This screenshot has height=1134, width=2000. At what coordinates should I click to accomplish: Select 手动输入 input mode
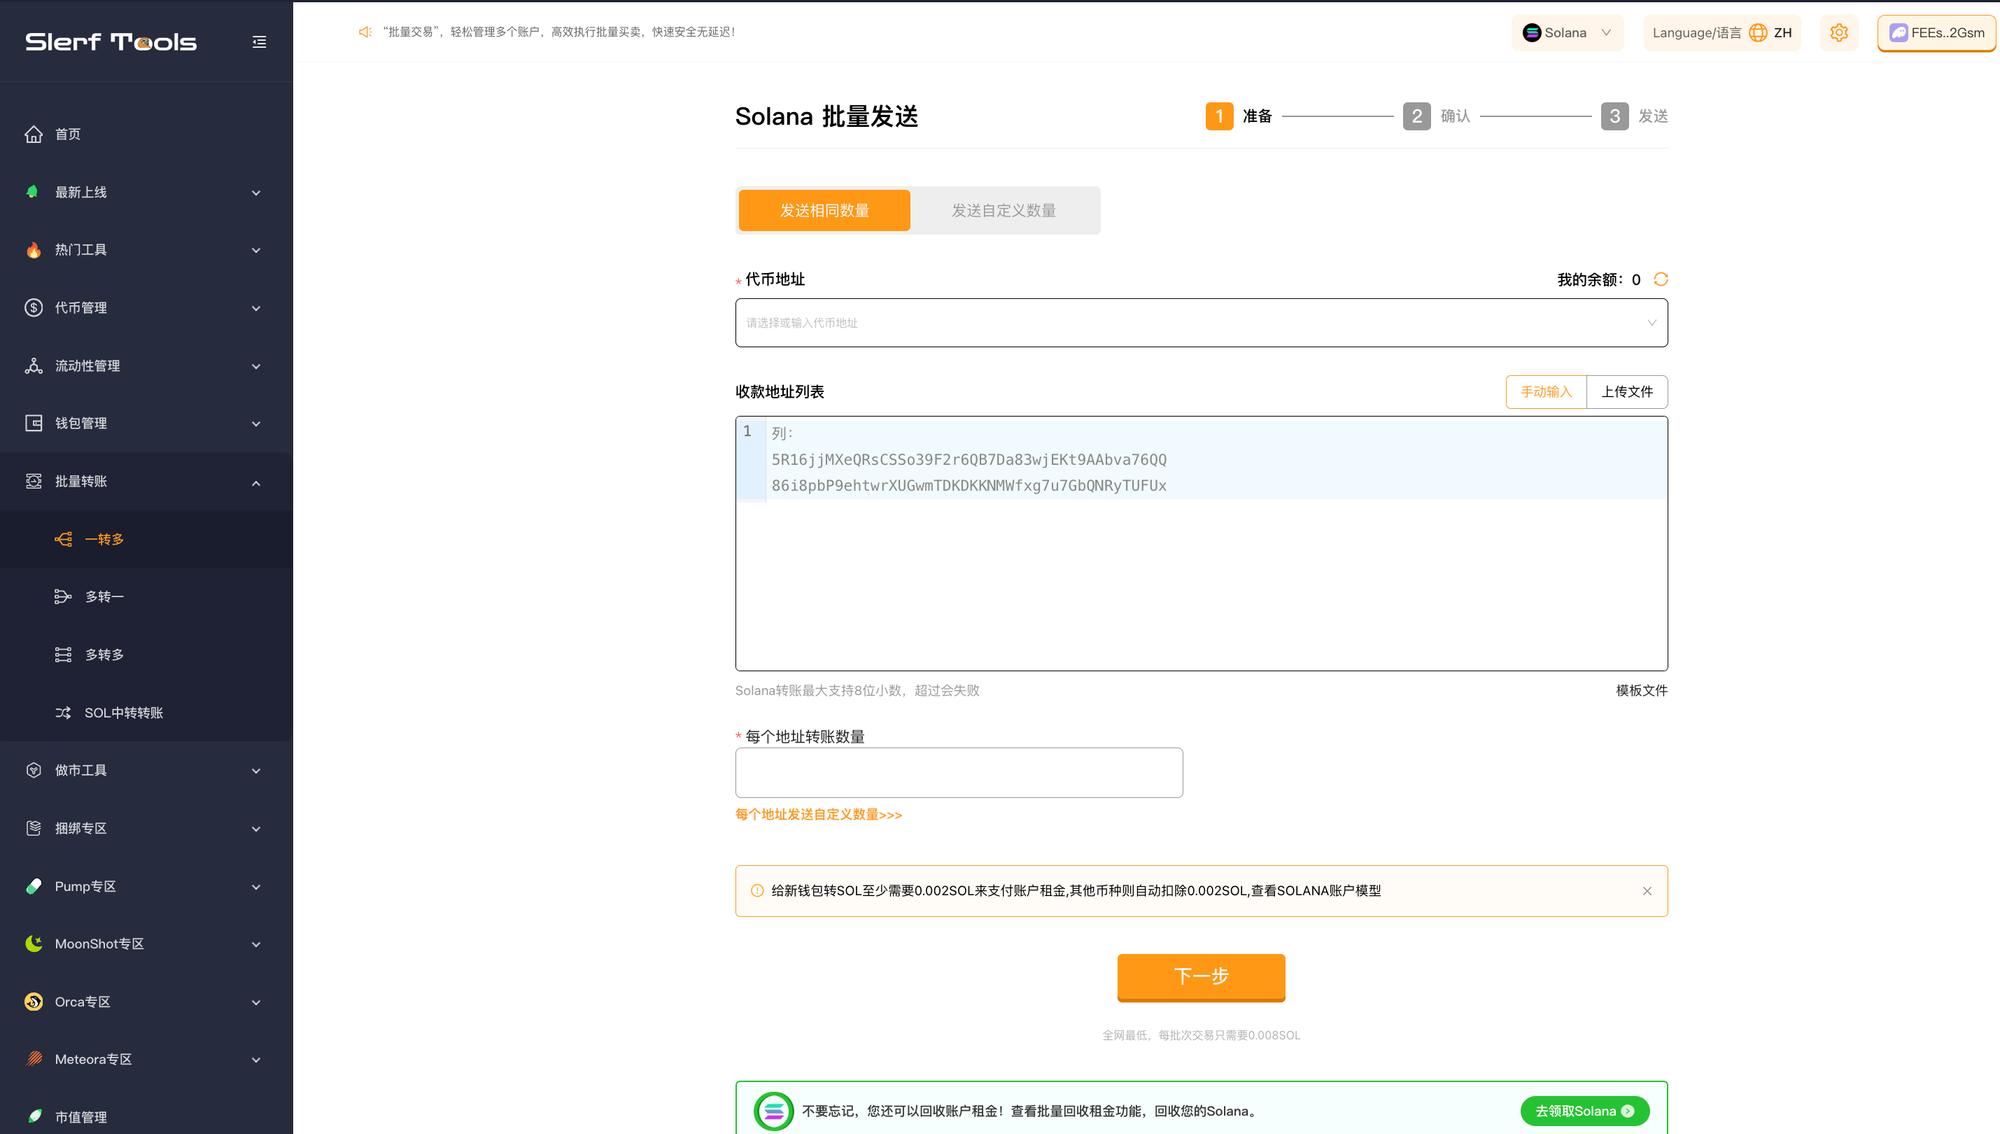click(1546, 392)
